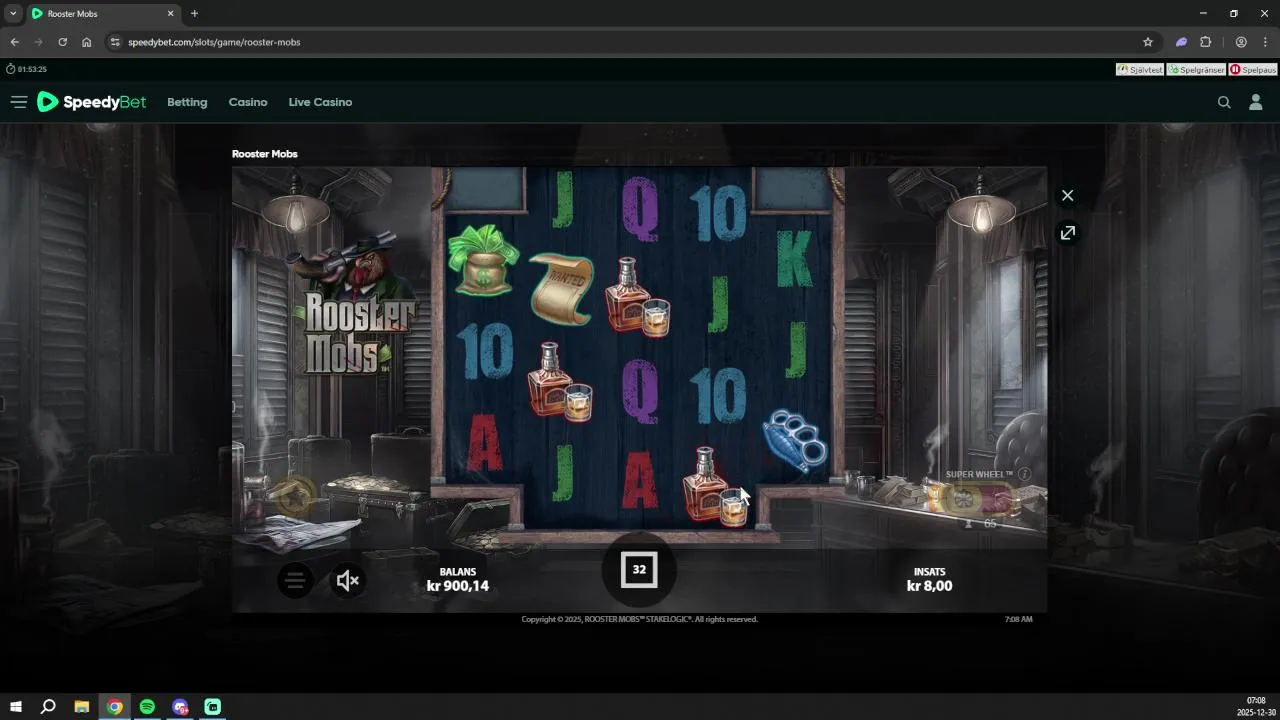The height and width of the screenshot is (720, 1280).
Task: Reload the page
Action: [x=62, y=42]
